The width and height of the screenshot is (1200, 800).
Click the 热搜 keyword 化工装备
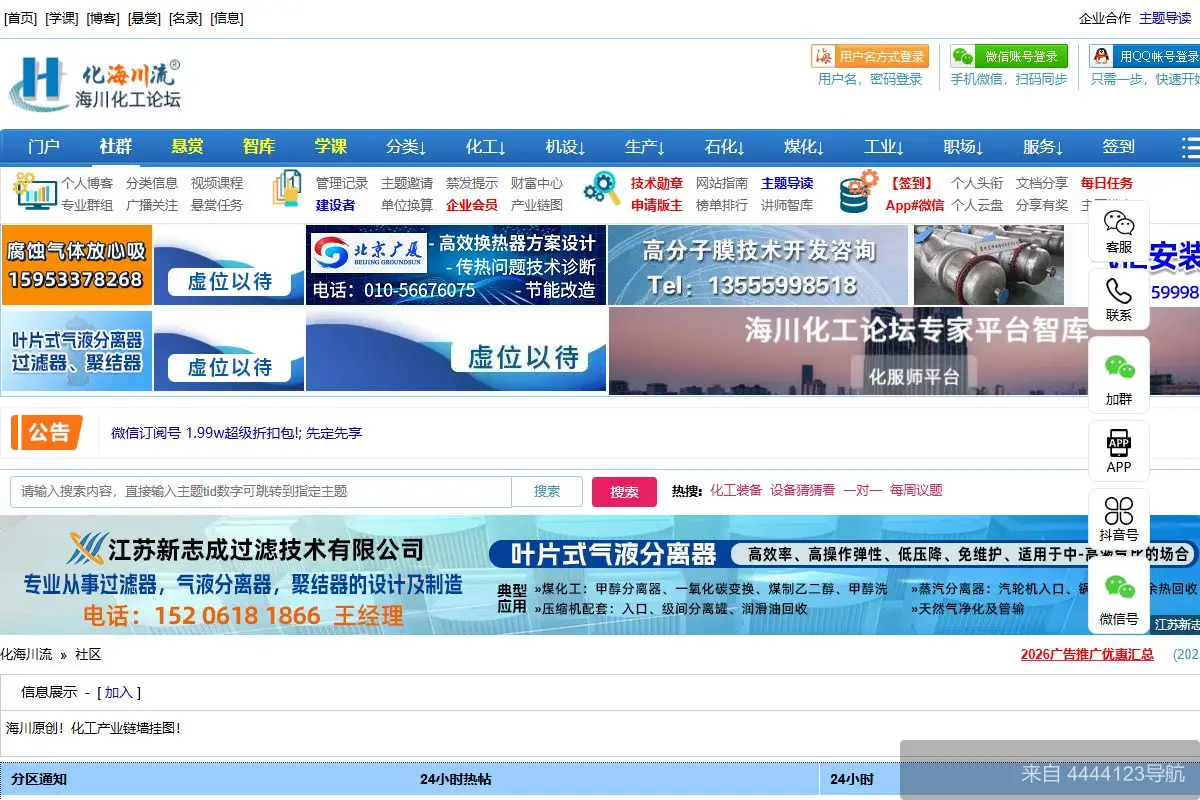pyautogui.click(x=736, y=491)
